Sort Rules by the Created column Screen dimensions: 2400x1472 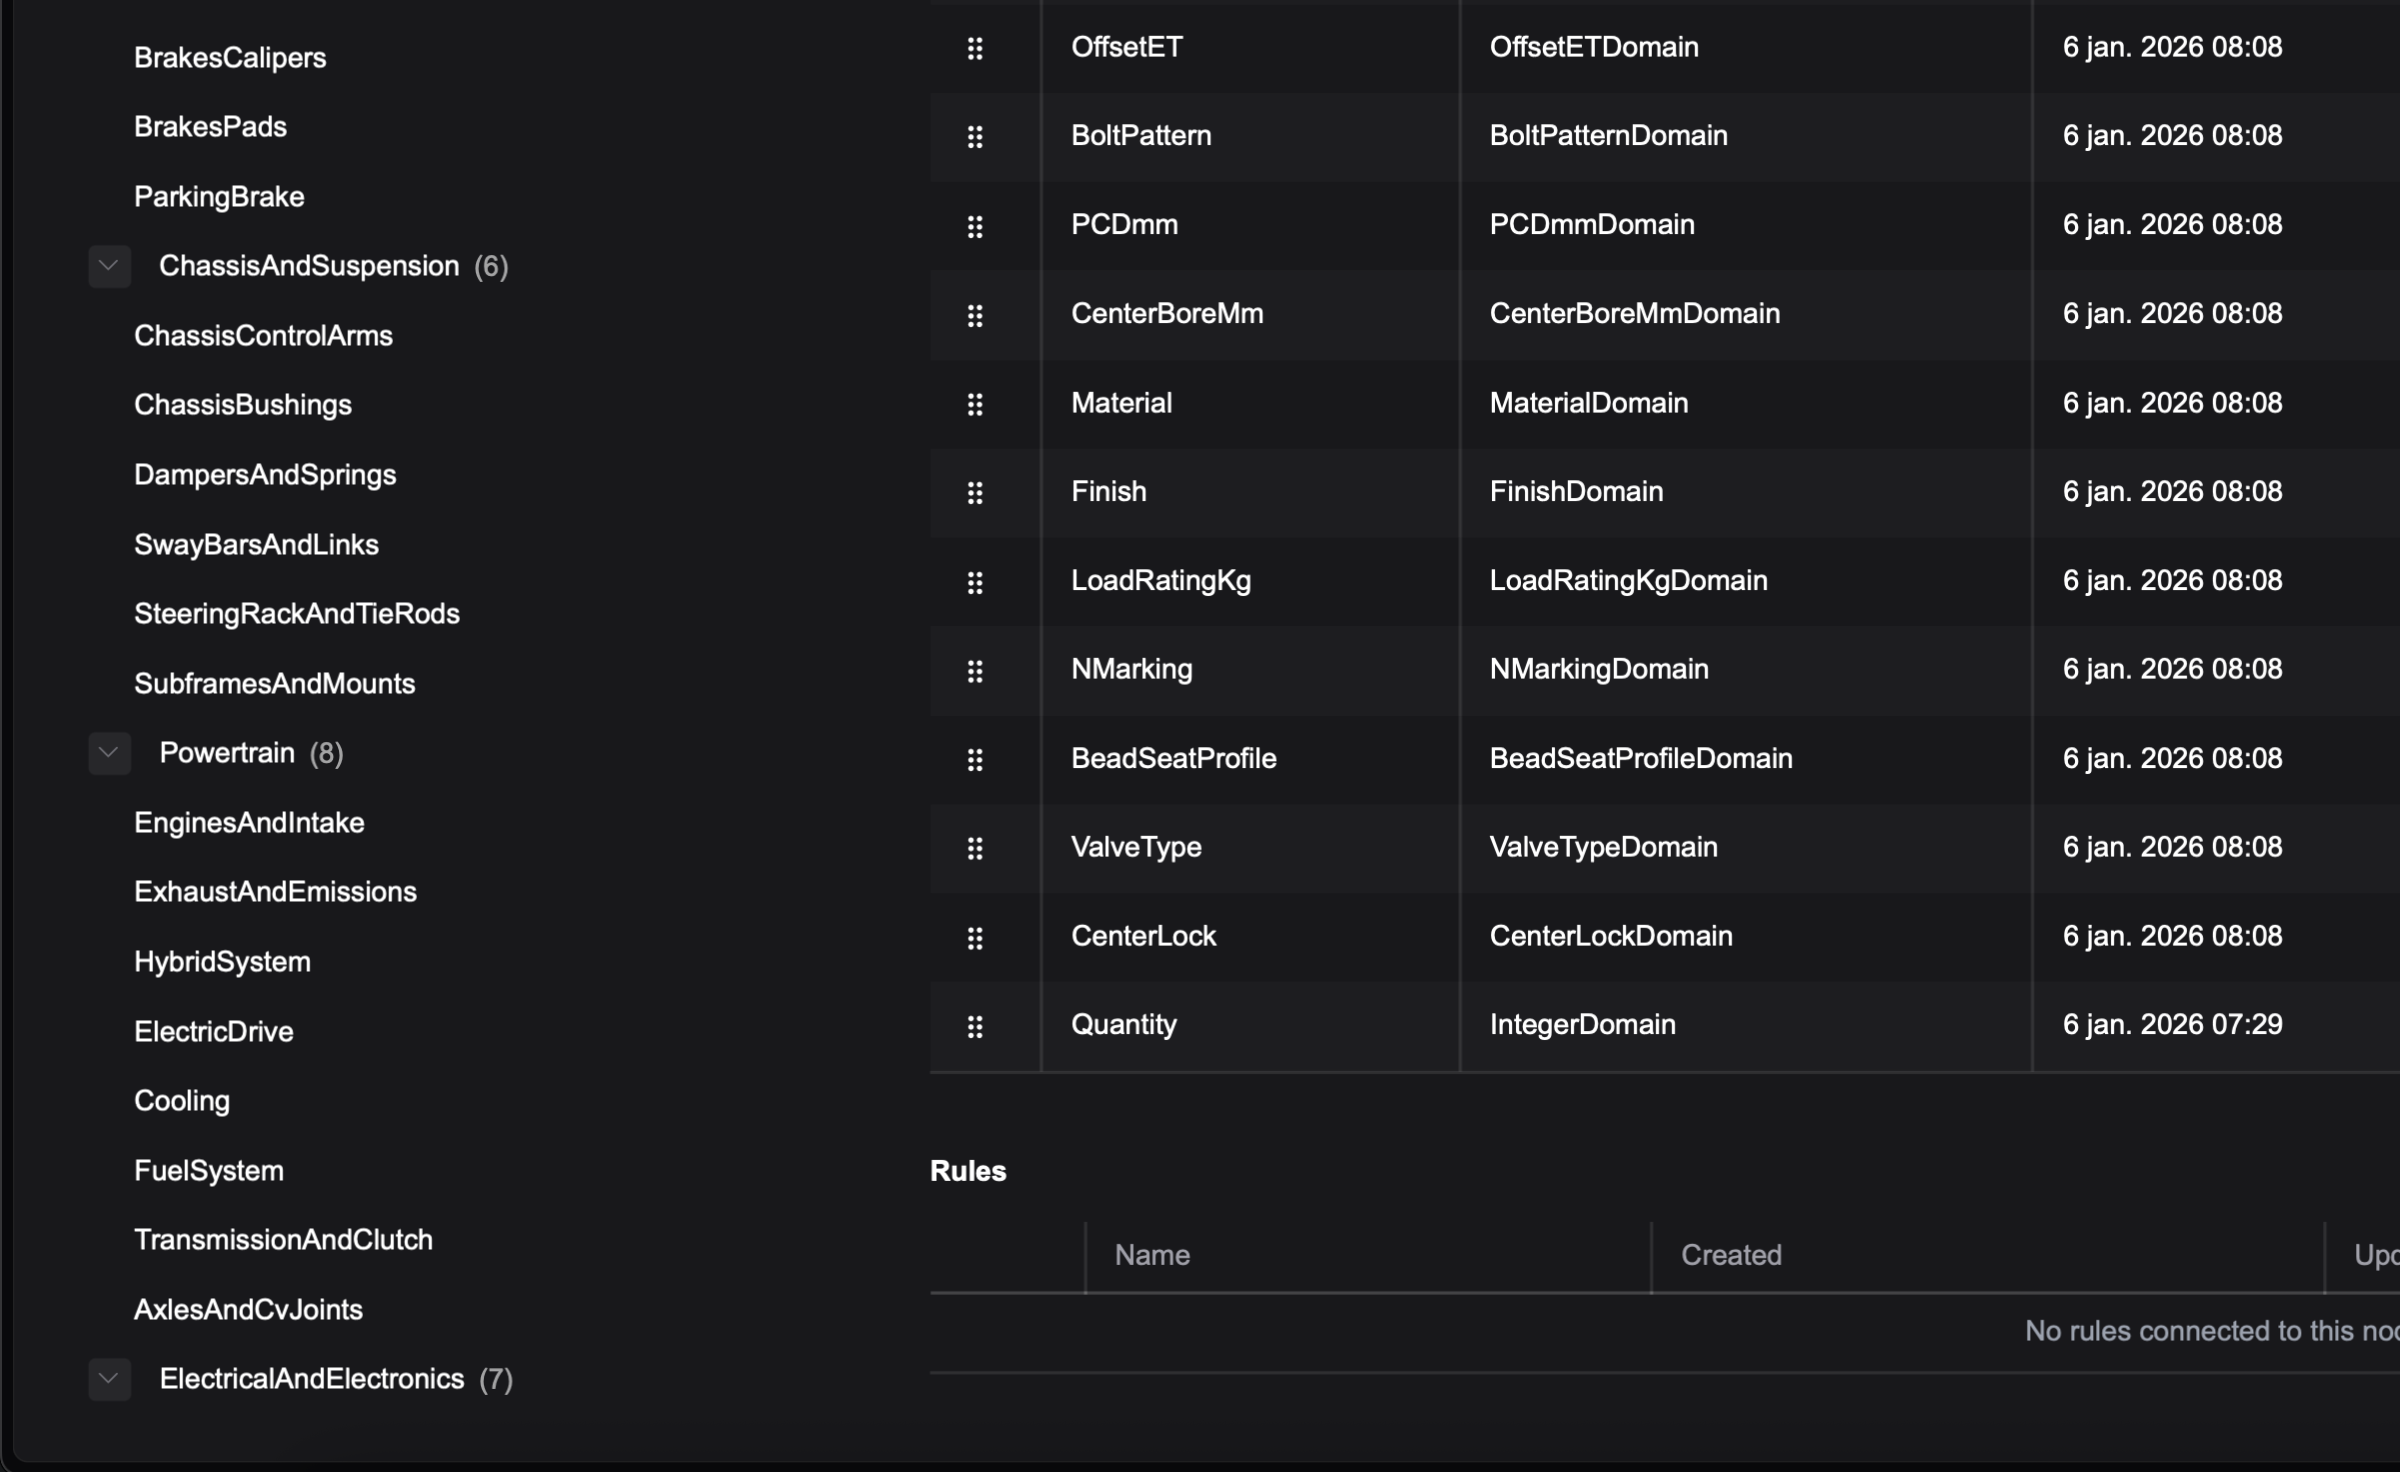click(x=1731, y=1255)
